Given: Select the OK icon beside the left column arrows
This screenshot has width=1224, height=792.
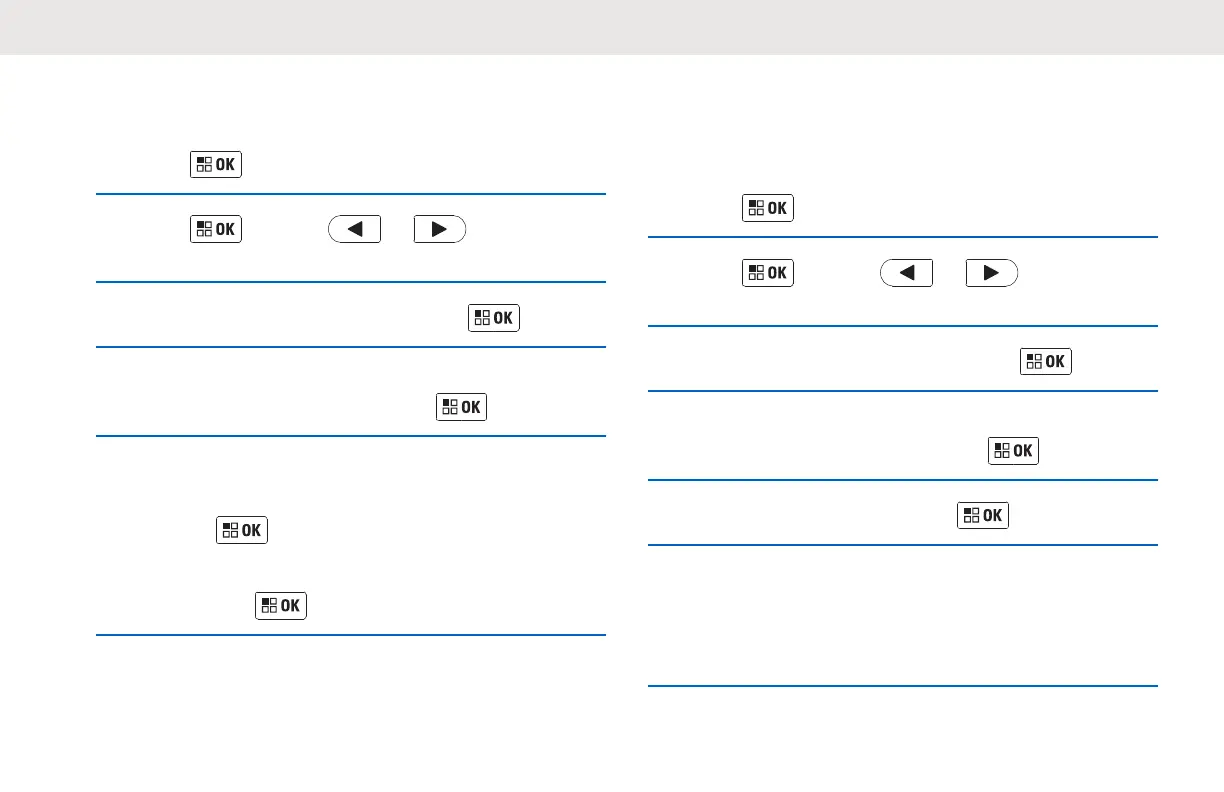Looking at the screenshot, I should pyautogui.click(x=216, y=229).
